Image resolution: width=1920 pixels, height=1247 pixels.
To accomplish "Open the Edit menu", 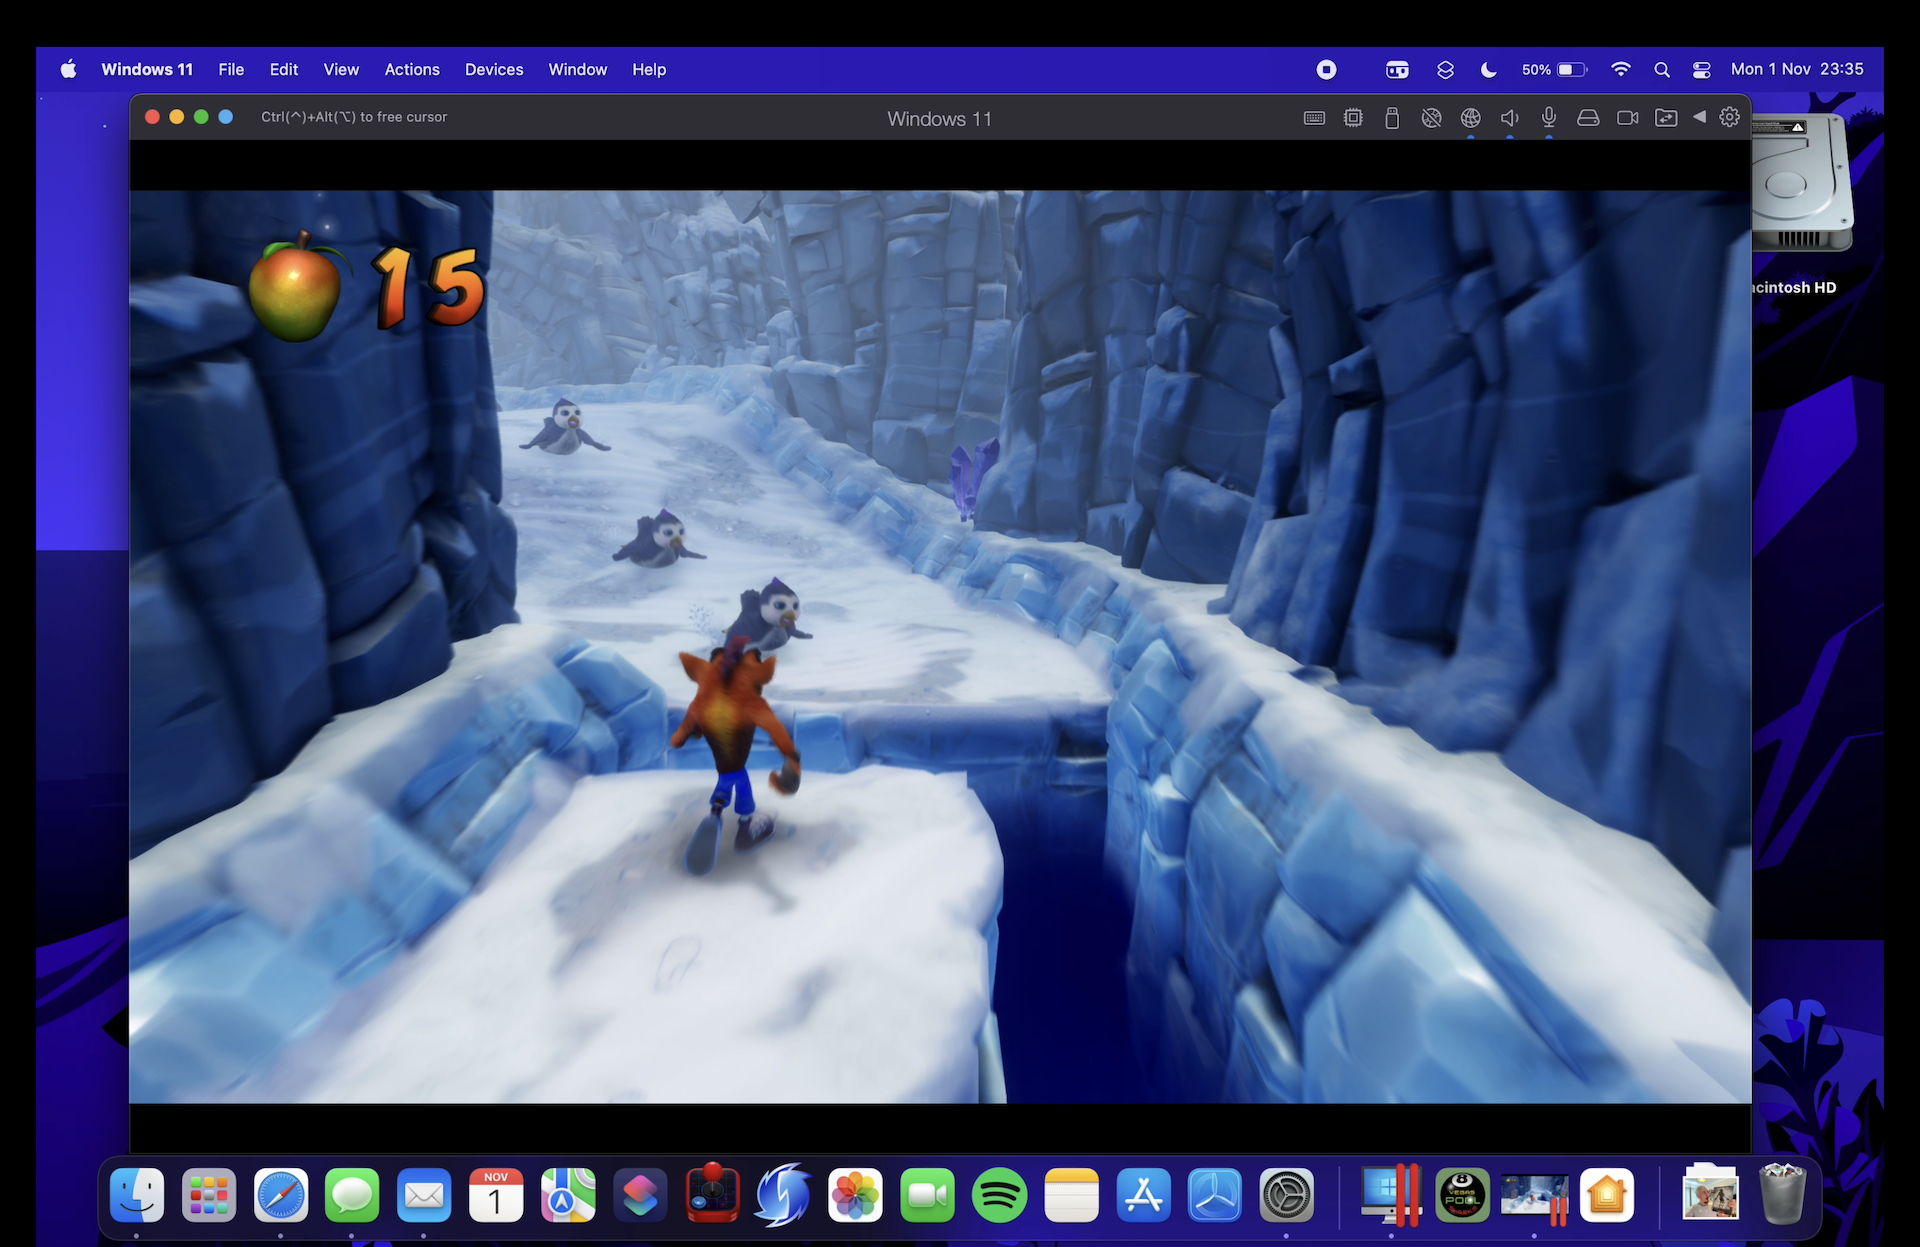I will coord(284,69).
